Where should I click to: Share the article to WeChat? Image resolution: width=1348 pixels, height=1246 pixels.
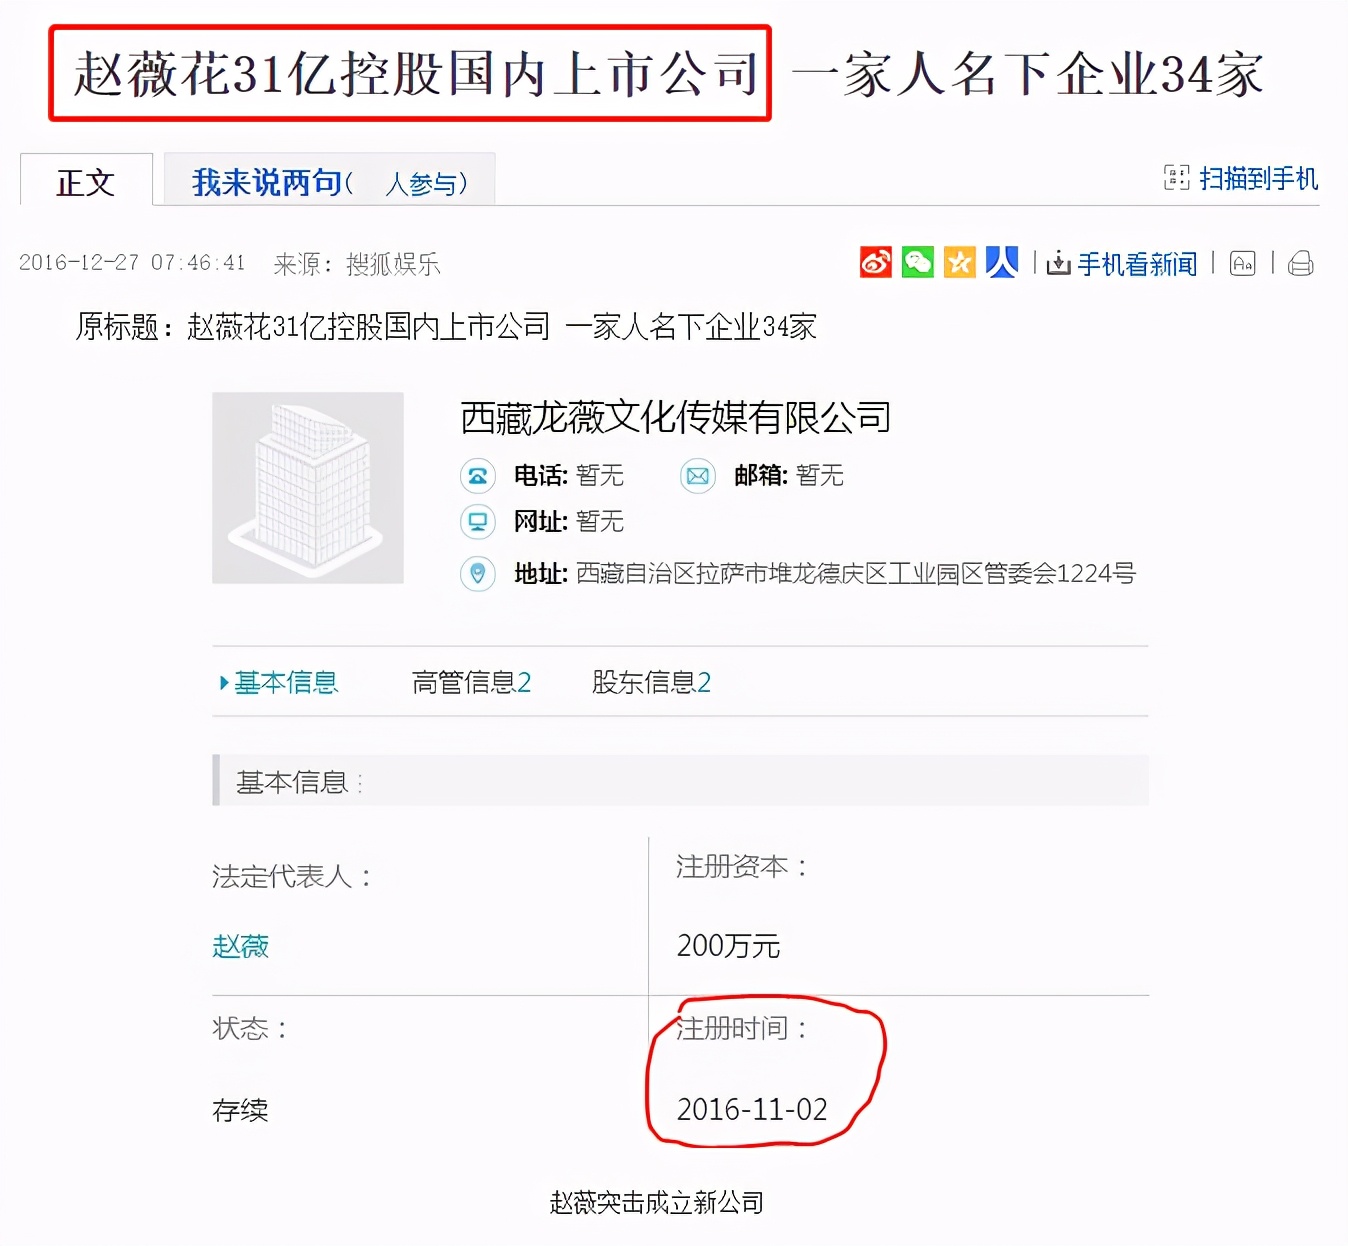coord(917,262)
